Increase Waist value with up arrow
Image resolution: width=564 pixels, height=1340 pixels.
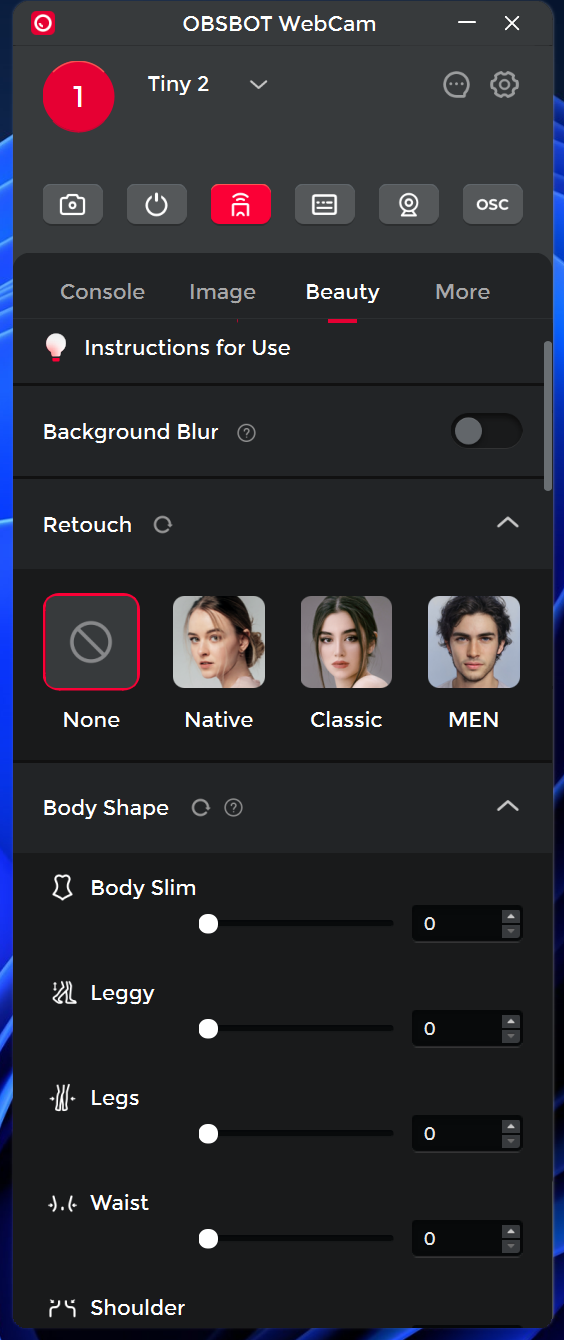coord(511,1231)
